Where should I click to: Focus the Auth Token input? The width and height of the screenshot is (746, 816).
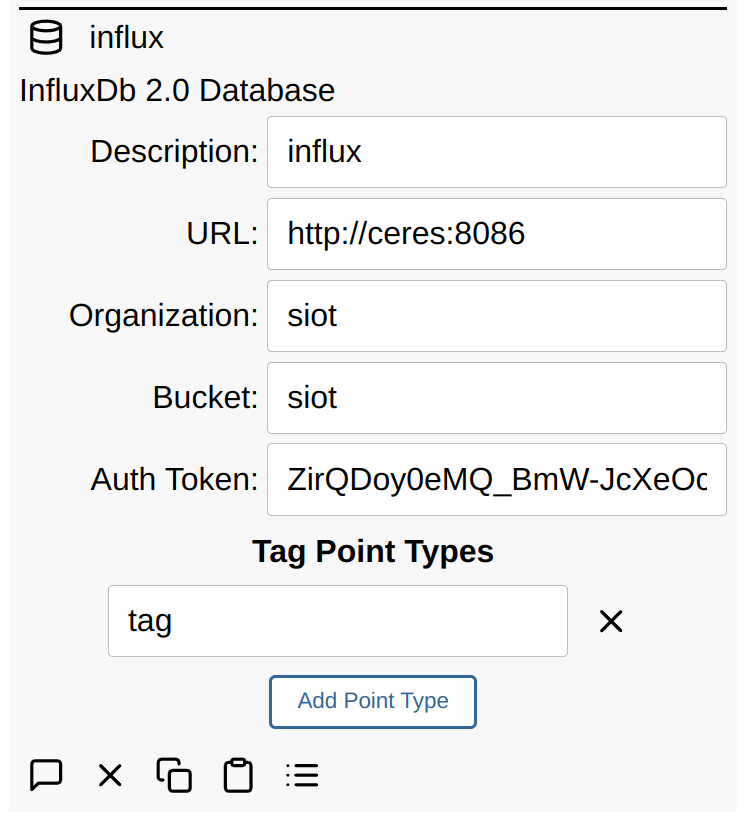click(x=496, y=480)
